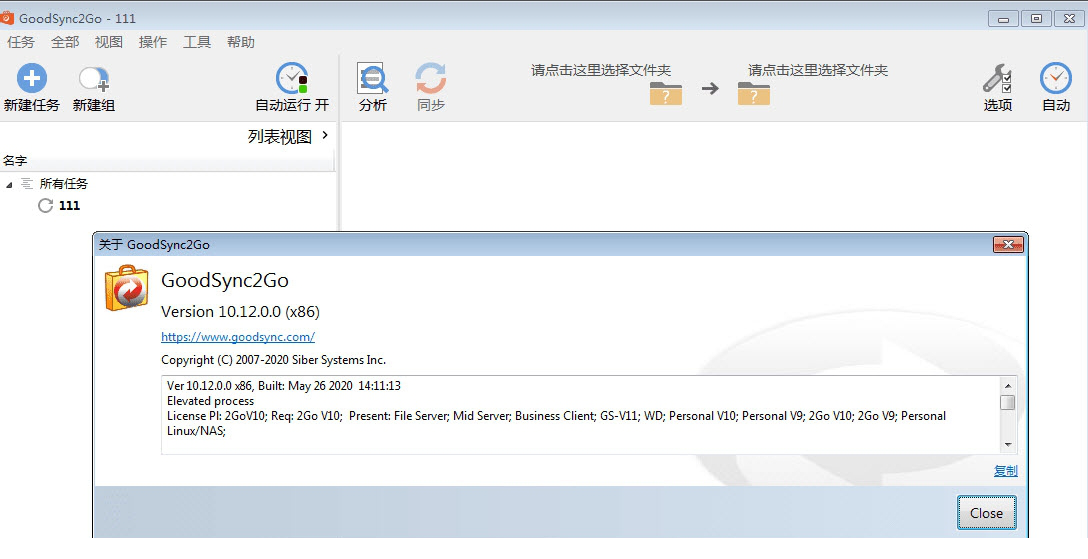This screenshot has height=559, width=1088.
Task: Click the sync status icon beside job 111
Action: 46,205
